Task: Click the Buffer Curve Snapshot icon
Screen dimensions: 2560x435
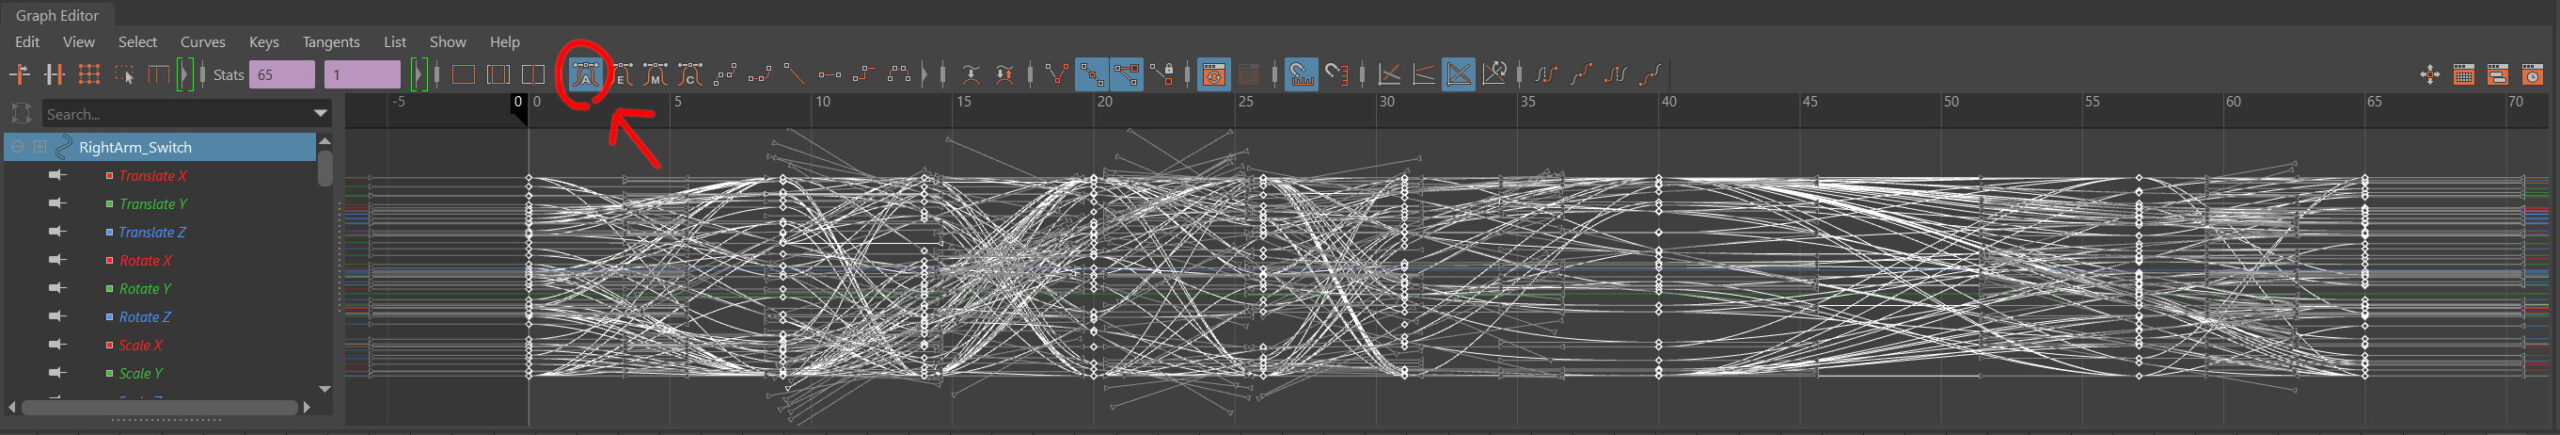Action: point(970,74)
